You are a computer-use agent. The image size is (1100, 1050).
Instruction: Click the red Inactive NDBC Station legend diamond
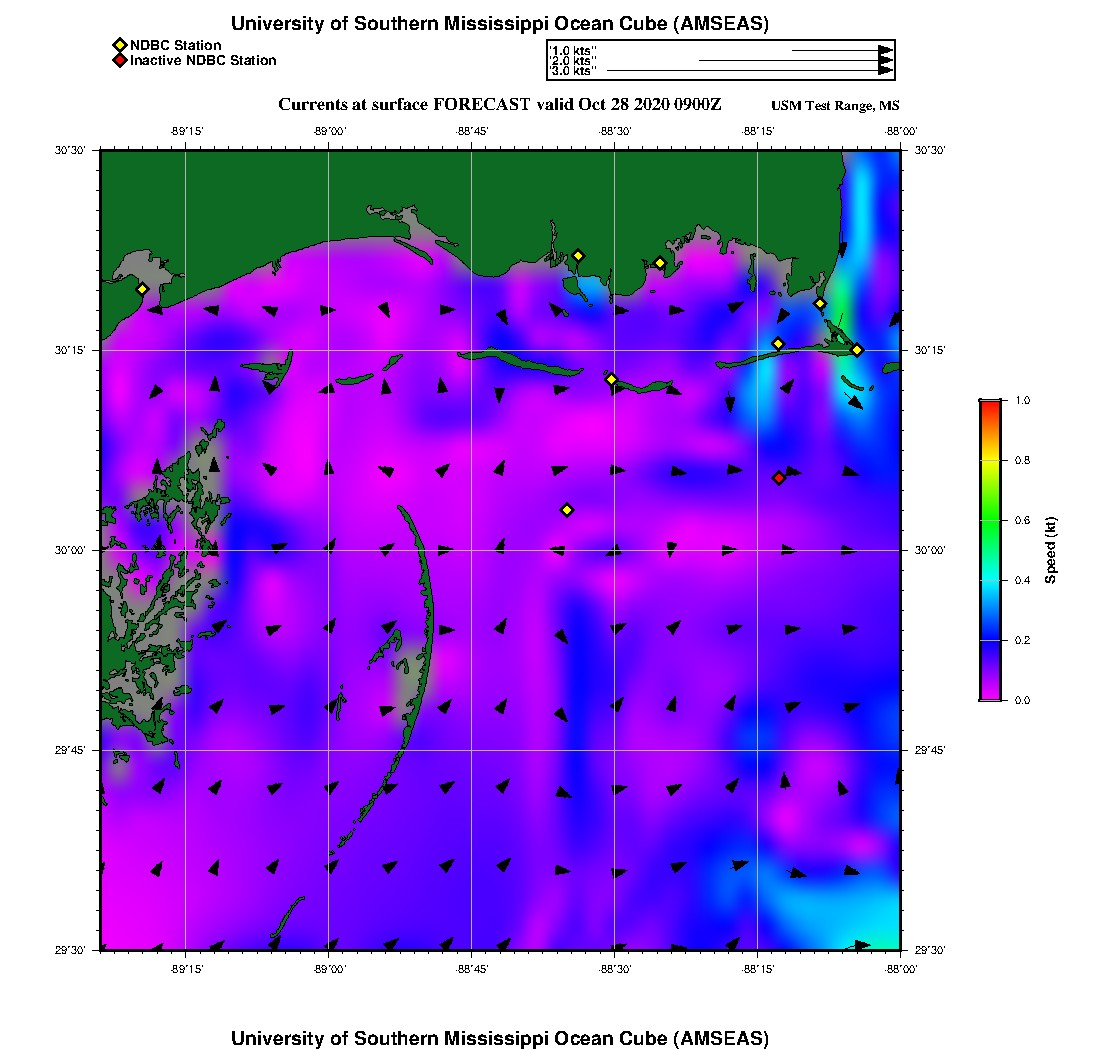[119, 61]
